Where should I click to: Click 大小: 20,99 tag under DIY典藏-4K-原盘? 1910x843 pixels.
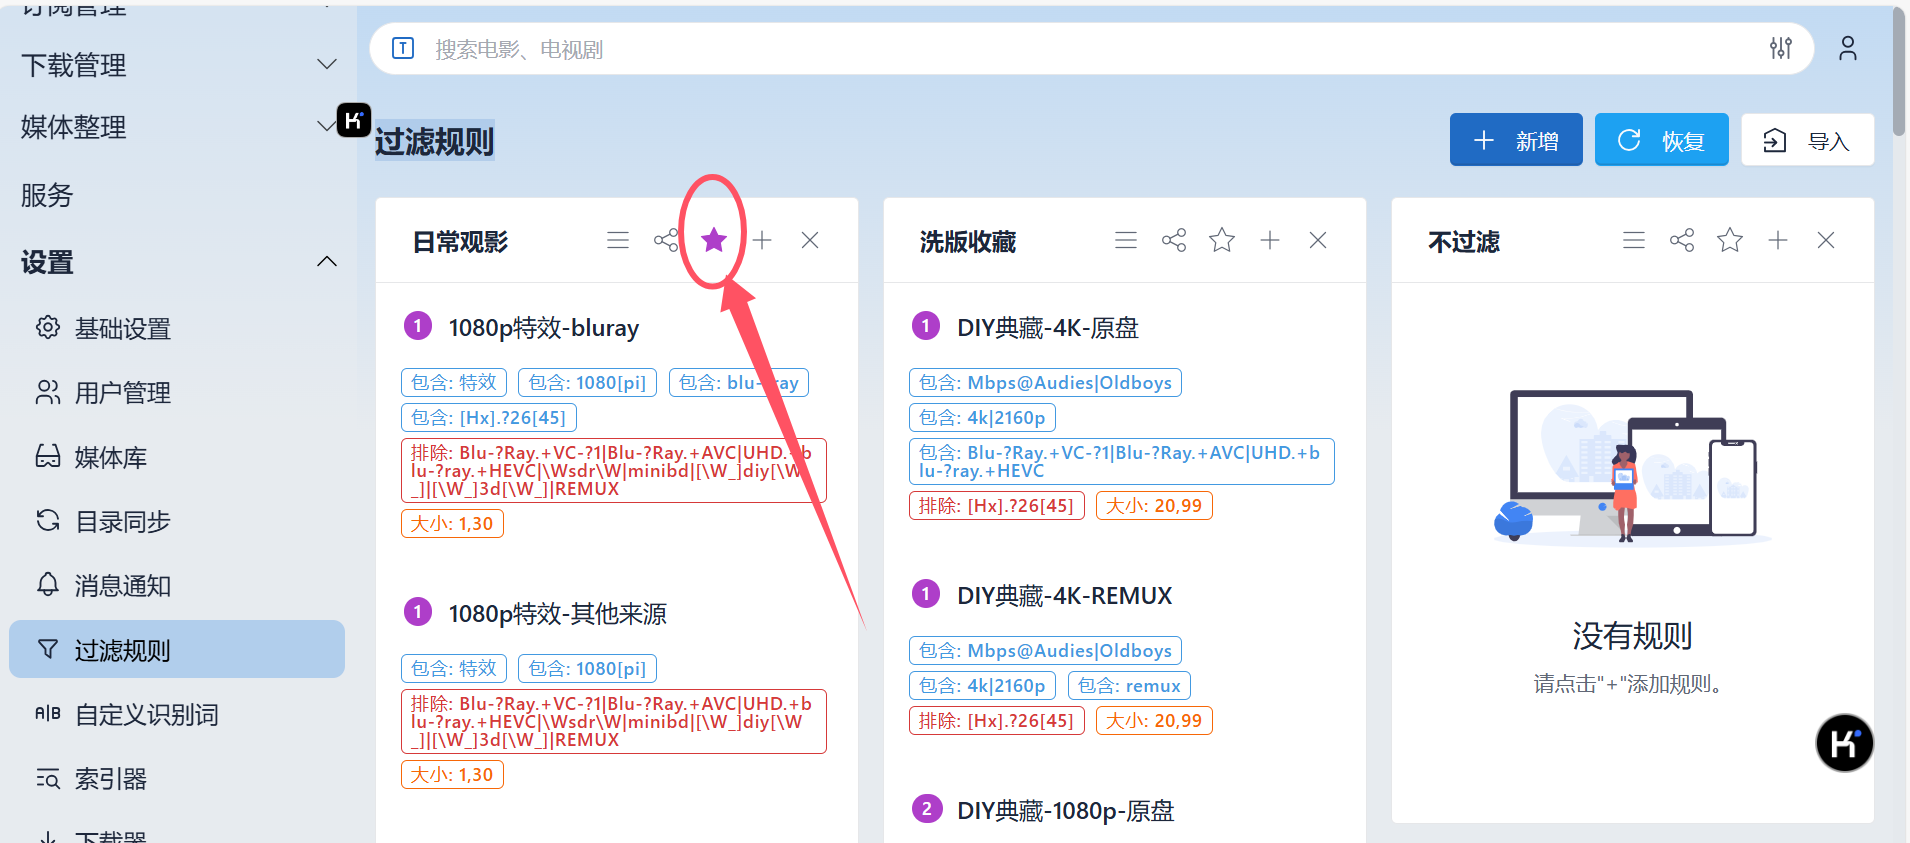pyautogui.click(x=1154, y=505)
